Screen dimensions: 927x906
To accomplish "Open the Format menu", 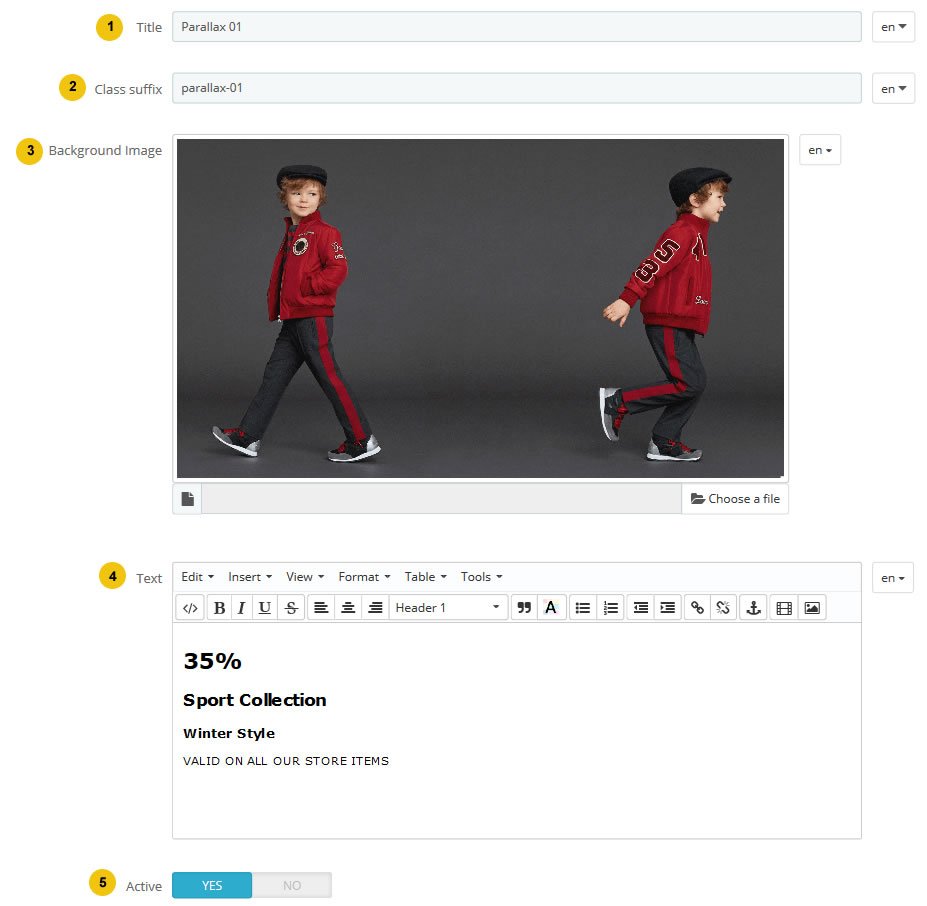I will pyautogui.click(x=364, y=577).
